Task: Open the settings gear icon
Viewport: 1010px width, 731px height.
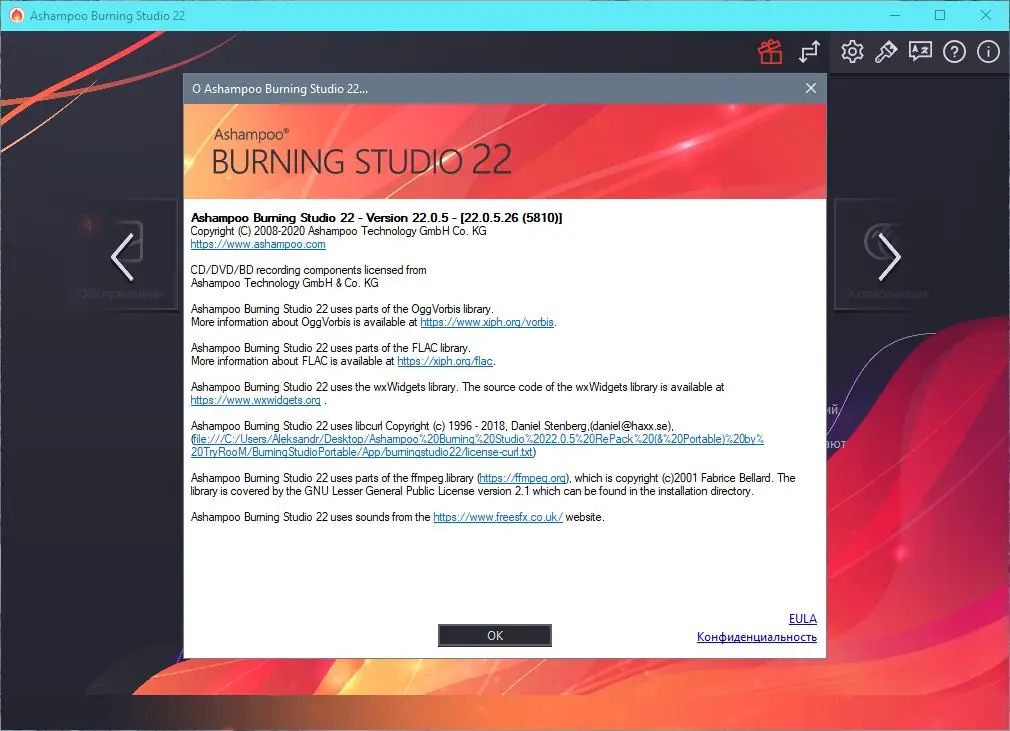Action: (852, 51)
